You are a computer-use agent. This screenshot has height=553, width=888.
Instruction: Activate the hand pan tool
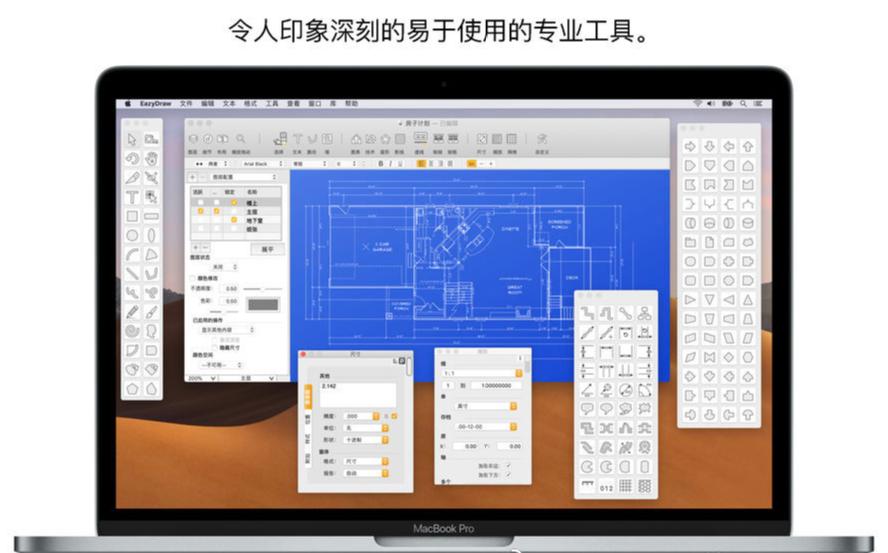(x=151, y=159)
